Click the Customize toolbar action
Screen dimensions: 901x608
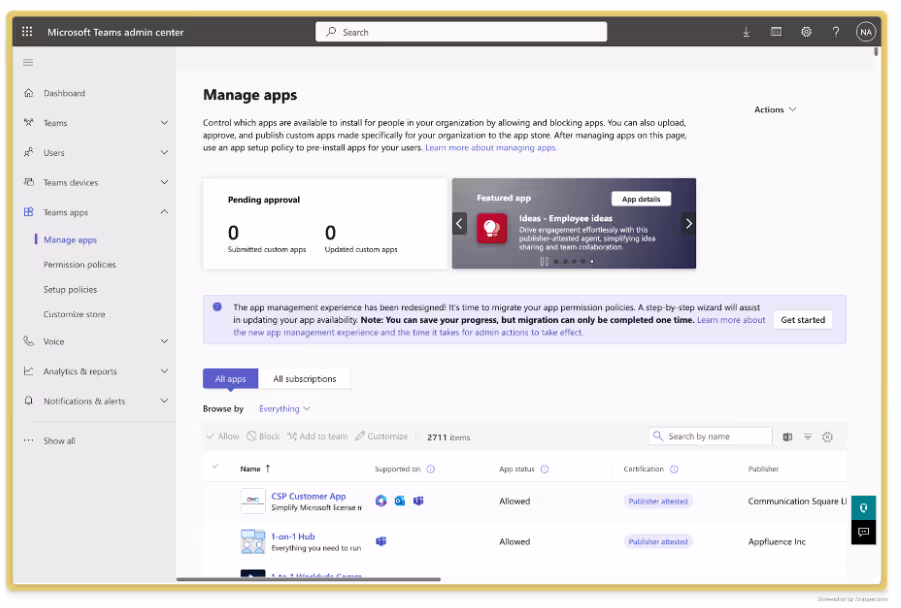pyautogui.click(x=382, y=436)
